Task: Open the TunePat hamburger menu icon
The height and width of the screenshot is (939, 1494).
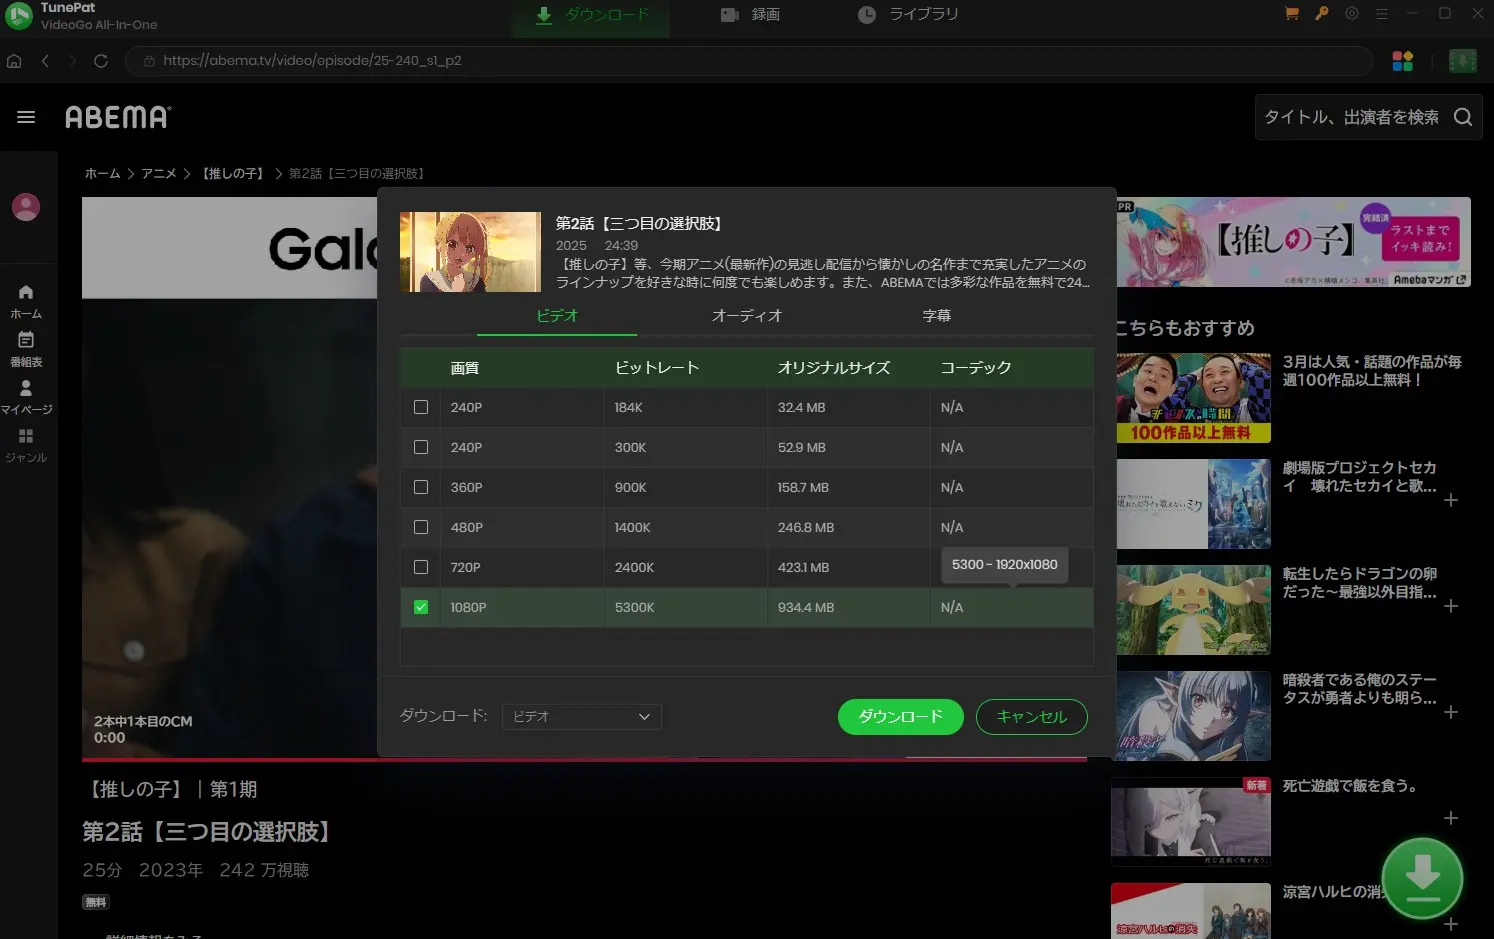Action: (1382, 14)
